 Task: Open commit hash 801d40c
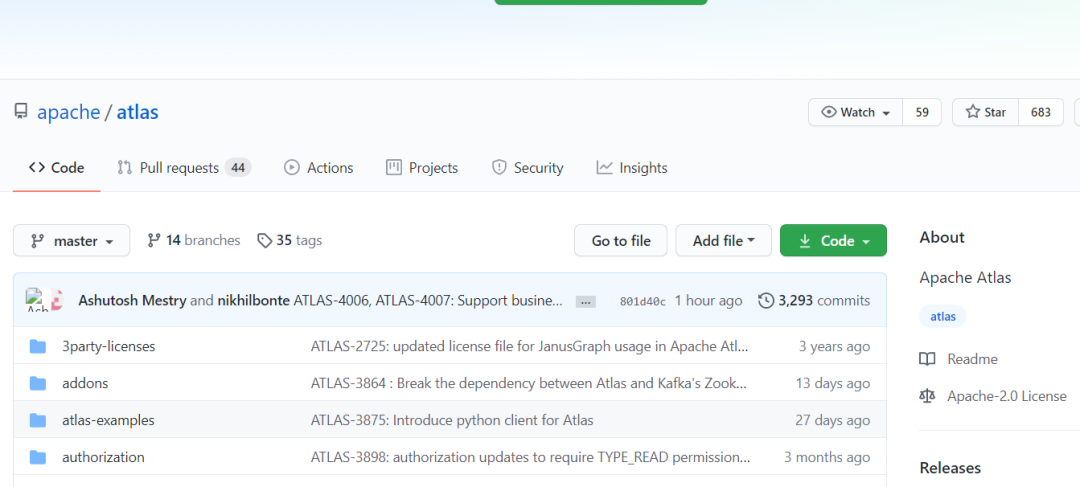(x=643, y=301)
